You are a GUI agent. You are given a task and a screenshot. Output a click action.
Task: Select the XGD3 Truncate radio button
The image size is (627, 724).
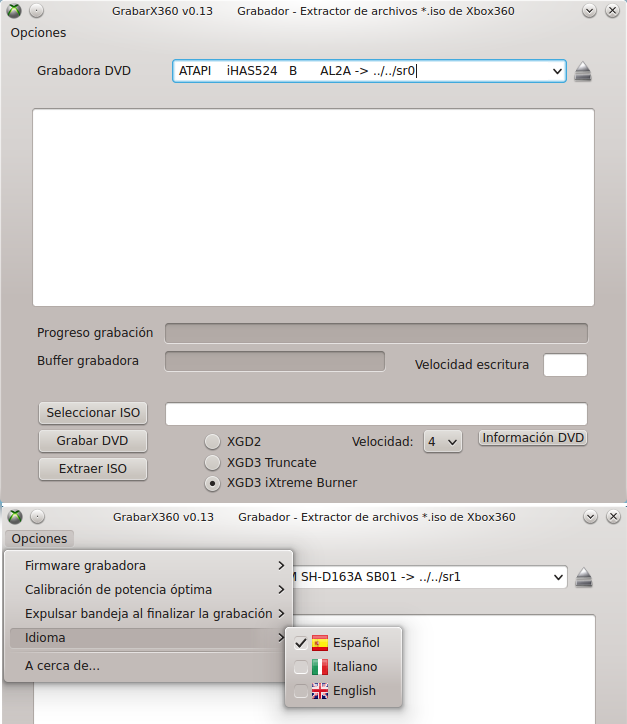coord(212,462)
